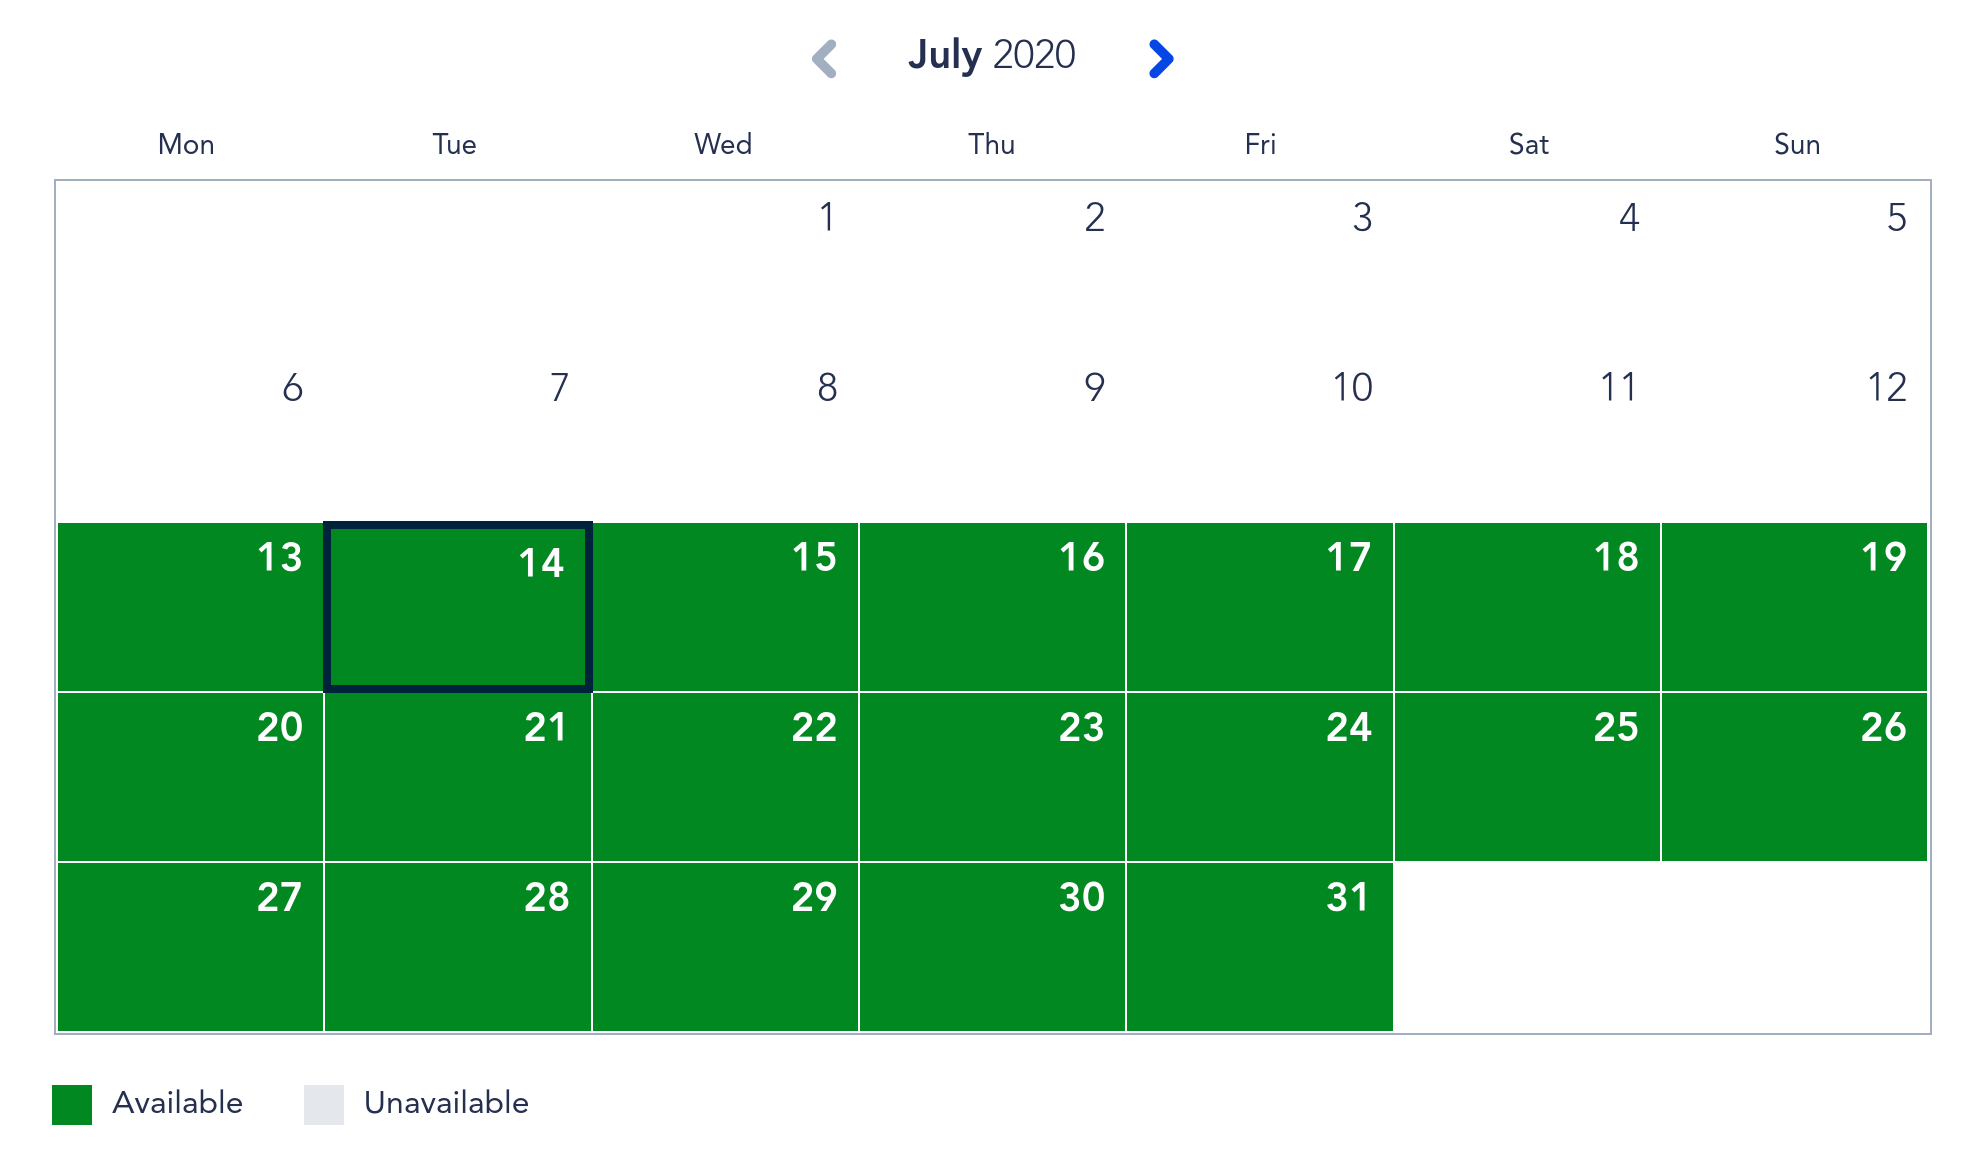Image resolution: width=1984 pixels, height=1150 pixels.
Task: Click unavailable date July 8
Action: click(x=725, y=436)
